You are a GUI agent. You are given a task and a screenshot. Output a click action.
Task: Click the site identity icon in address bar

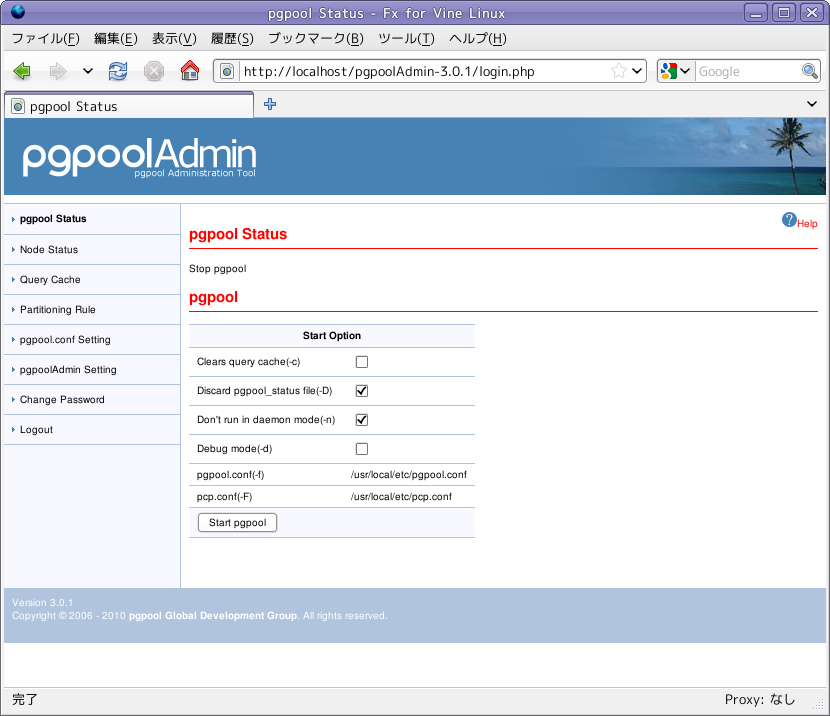[x=227, y=71]
